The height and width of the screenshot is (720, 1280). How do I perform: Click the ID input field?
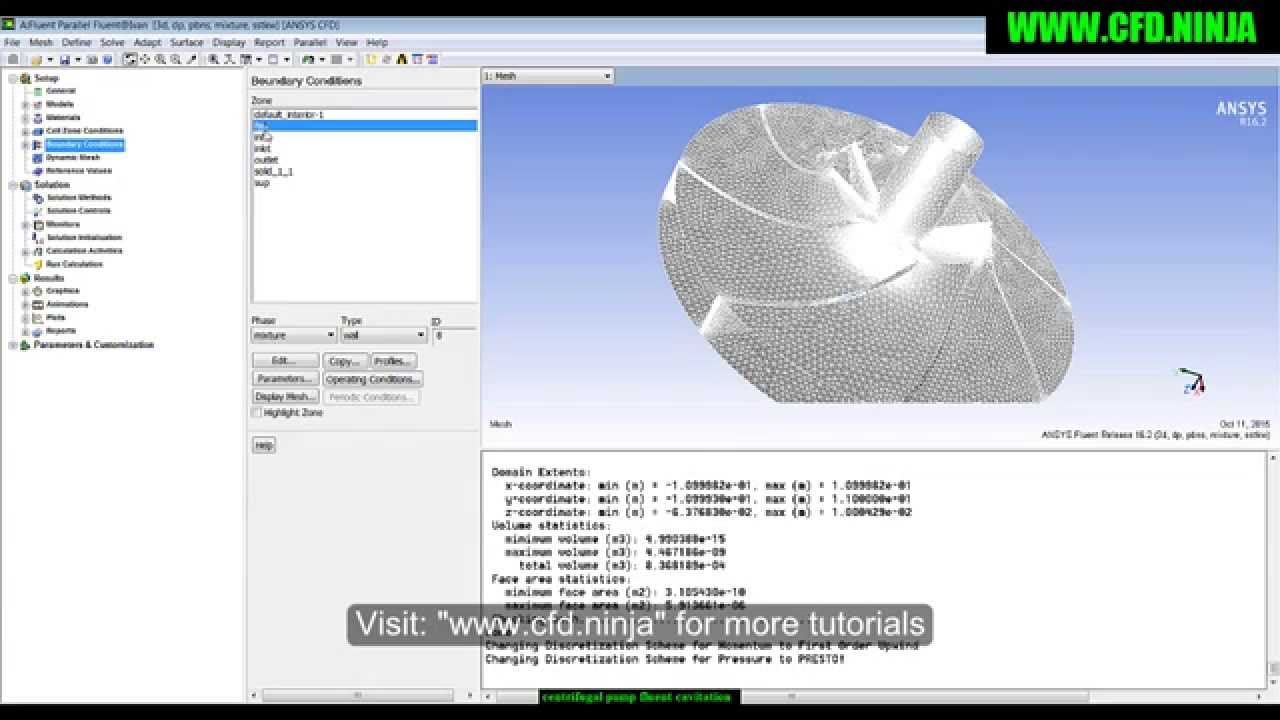tap(454, 336)
